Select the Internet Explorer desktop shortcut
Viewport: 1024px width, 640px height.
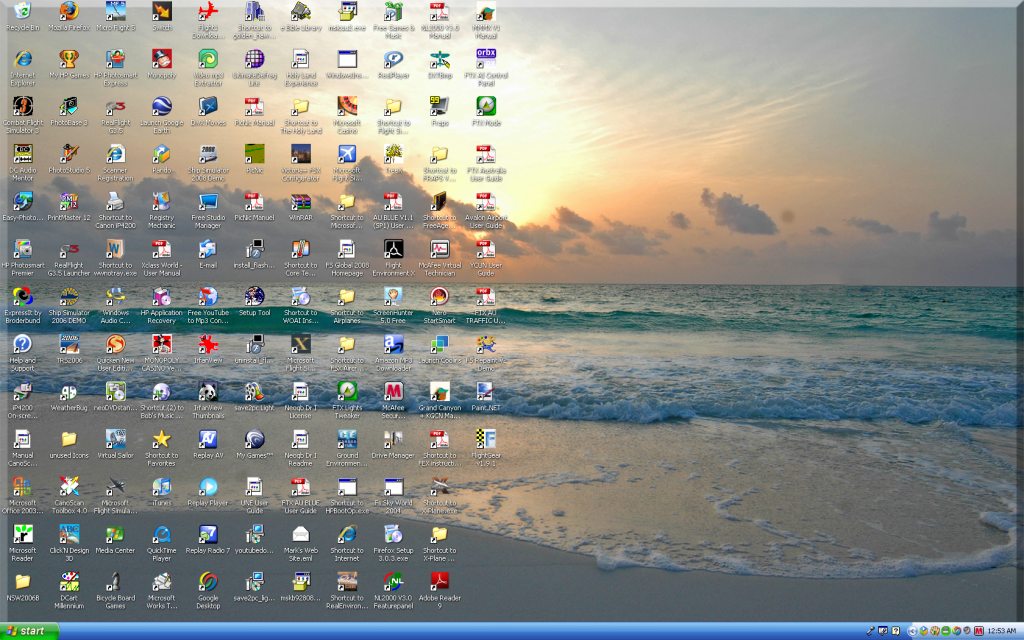[22, 59]
